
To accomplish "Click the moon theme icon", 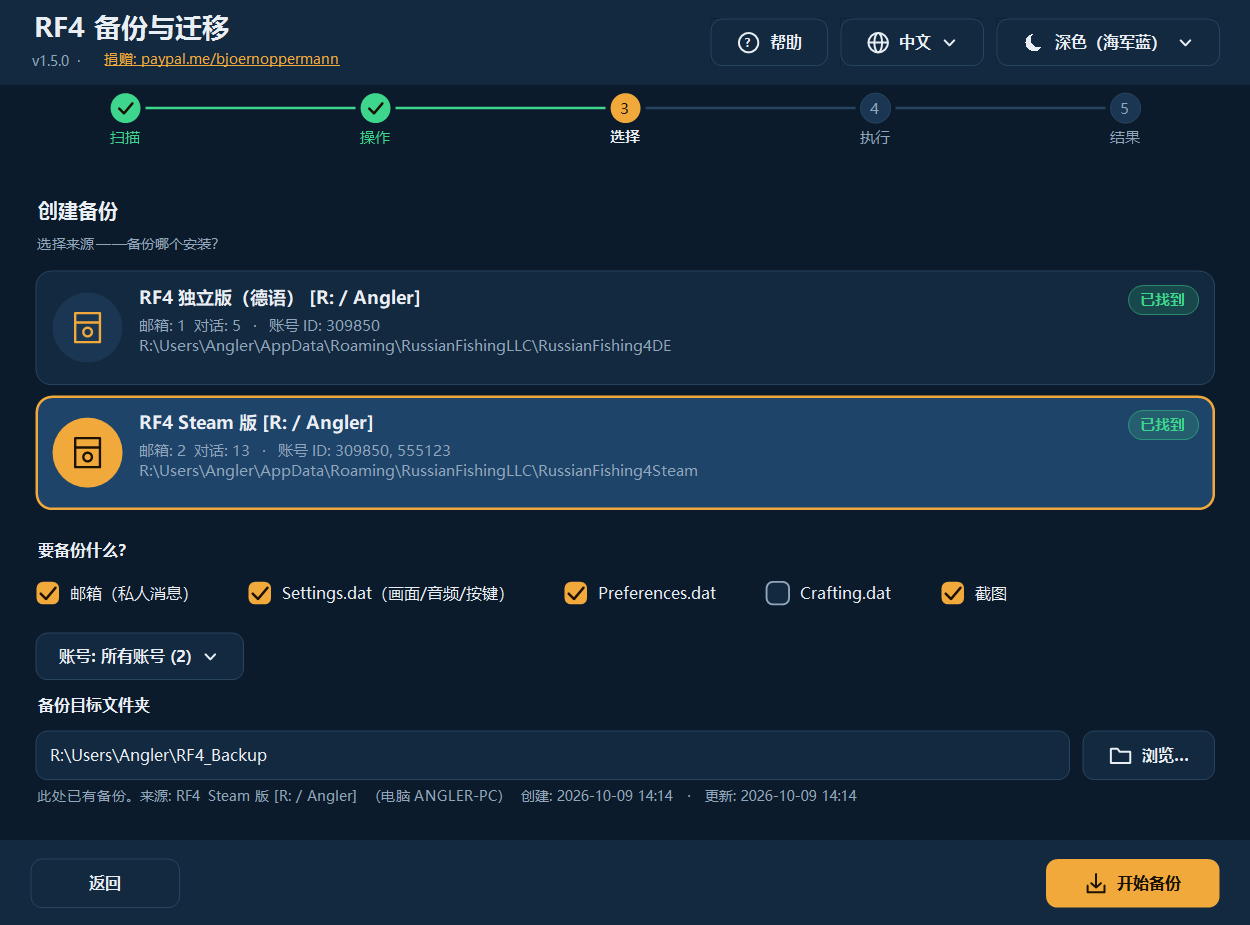I will click(1034, 42).
